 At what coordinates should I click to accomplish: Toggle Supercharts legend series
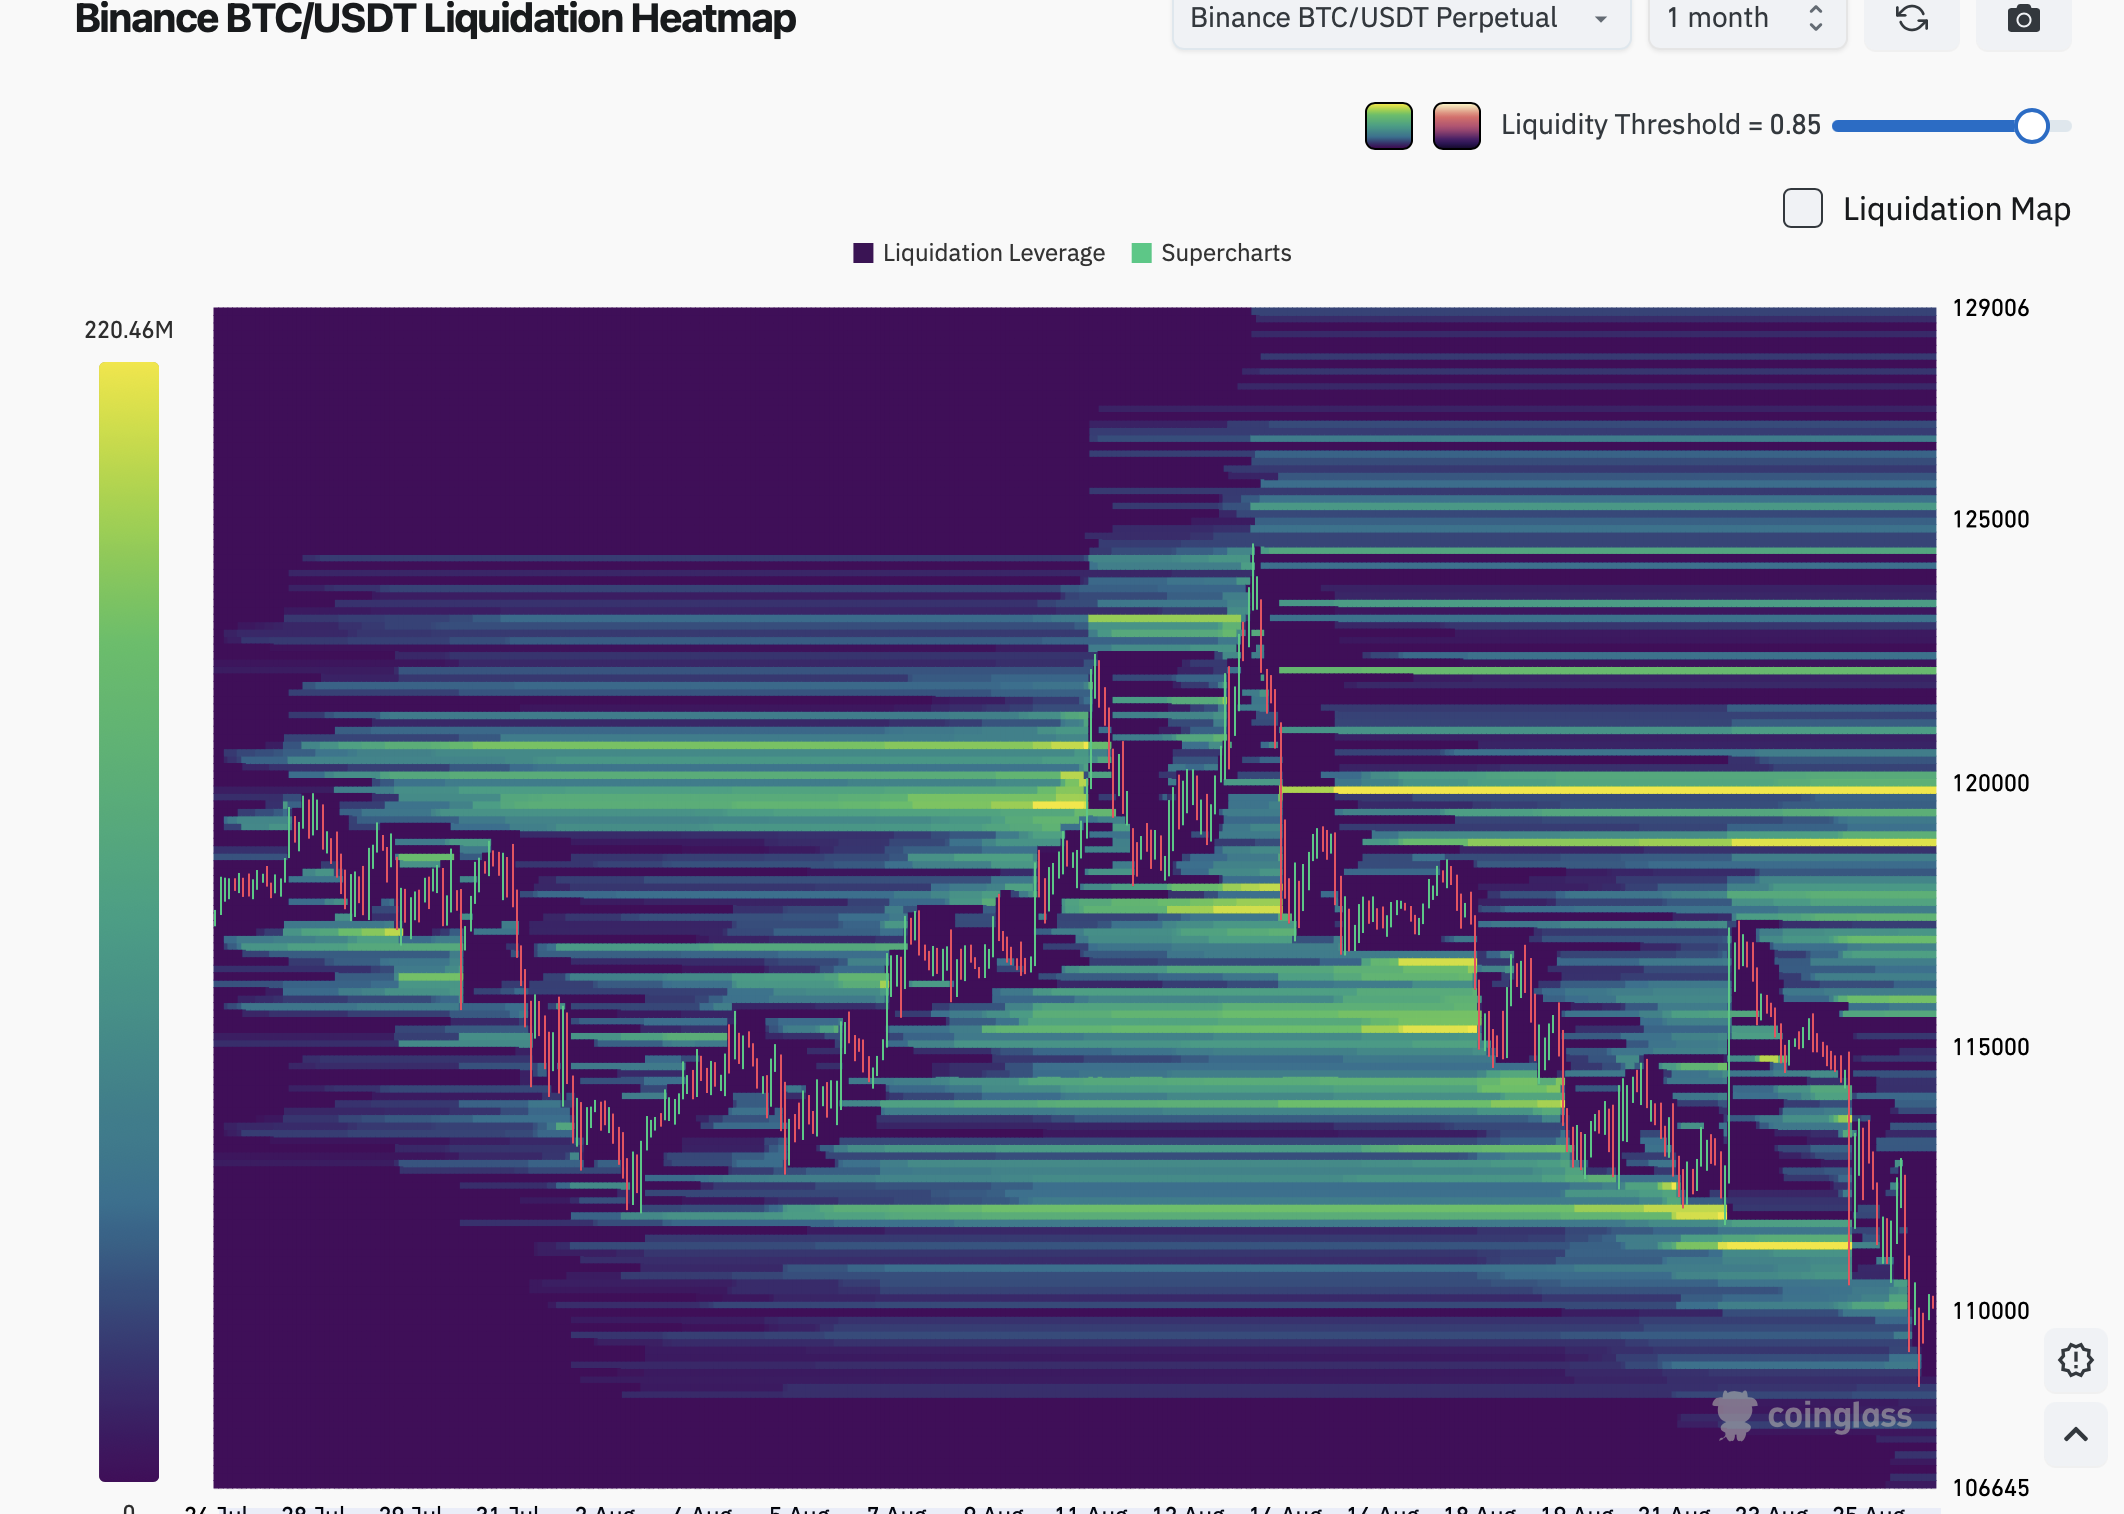(1211, 253)
